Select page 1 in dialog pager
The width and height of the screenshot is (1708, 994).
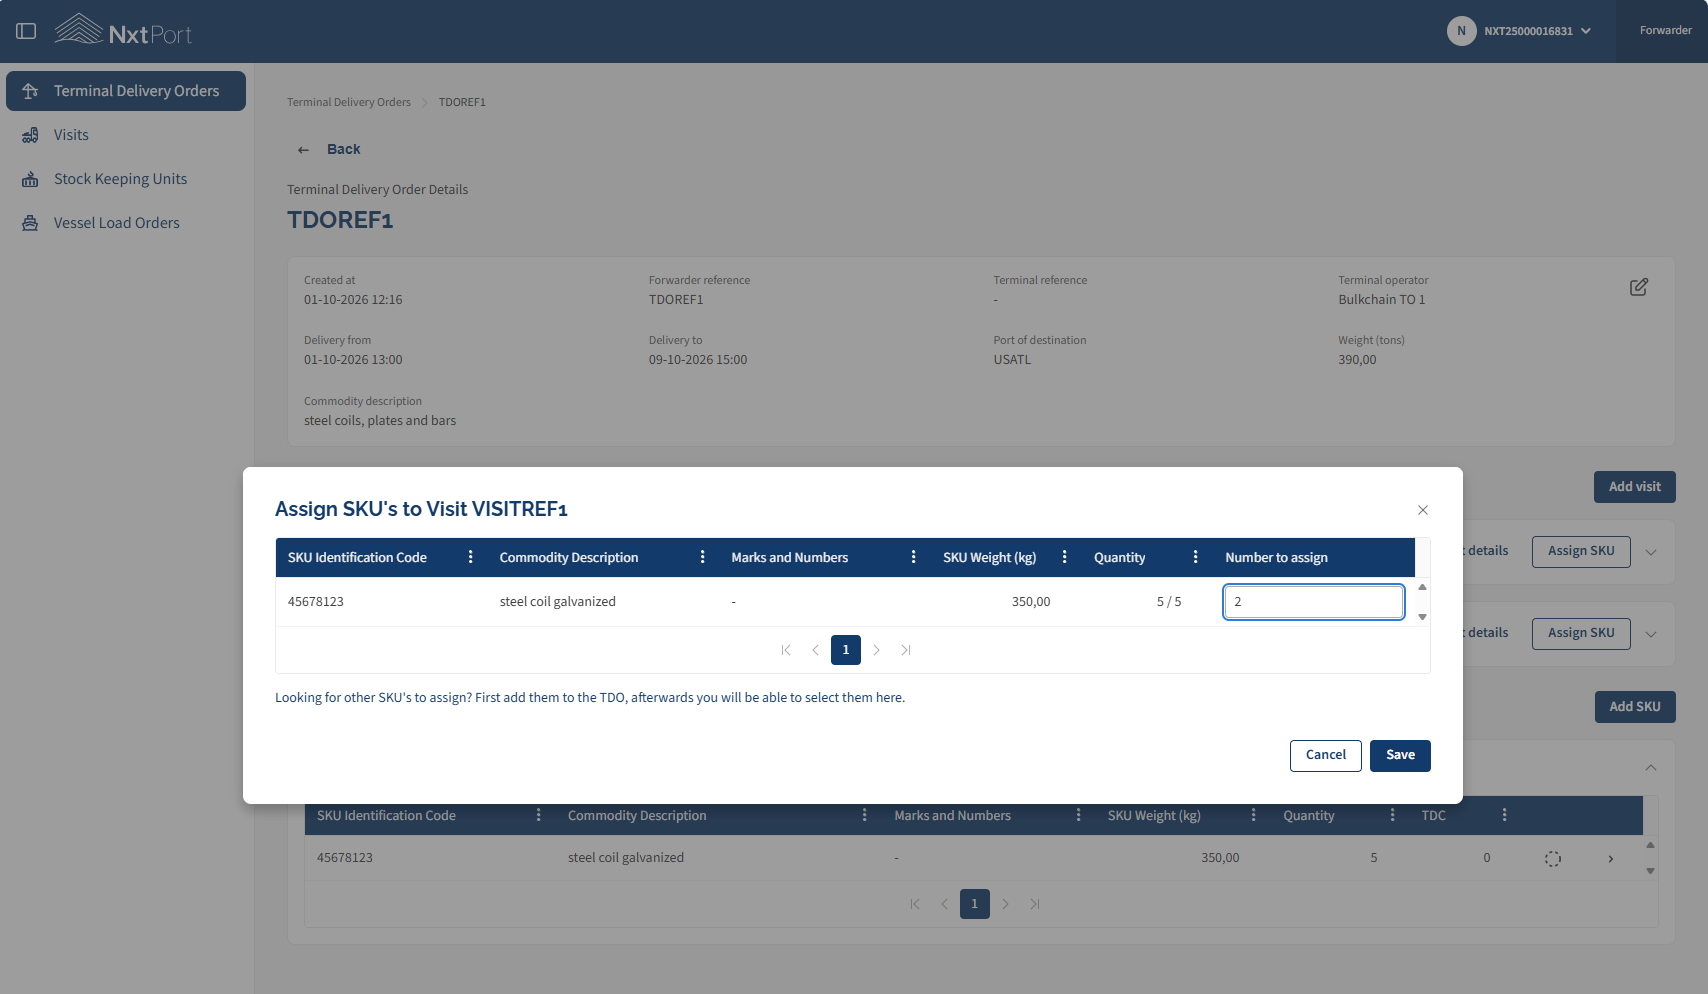pos(846,650)
